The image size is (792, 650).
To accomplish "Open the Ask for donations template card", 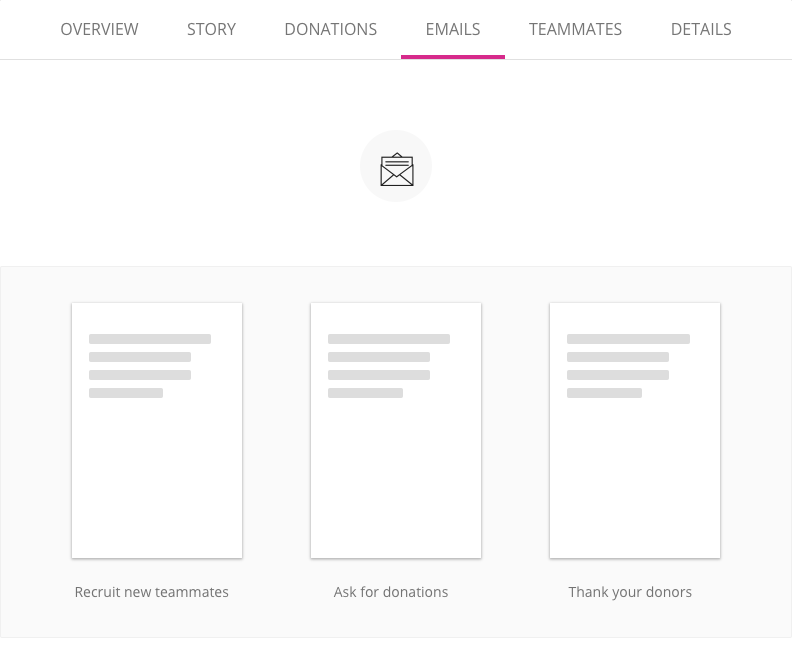I will pos(396,430).
